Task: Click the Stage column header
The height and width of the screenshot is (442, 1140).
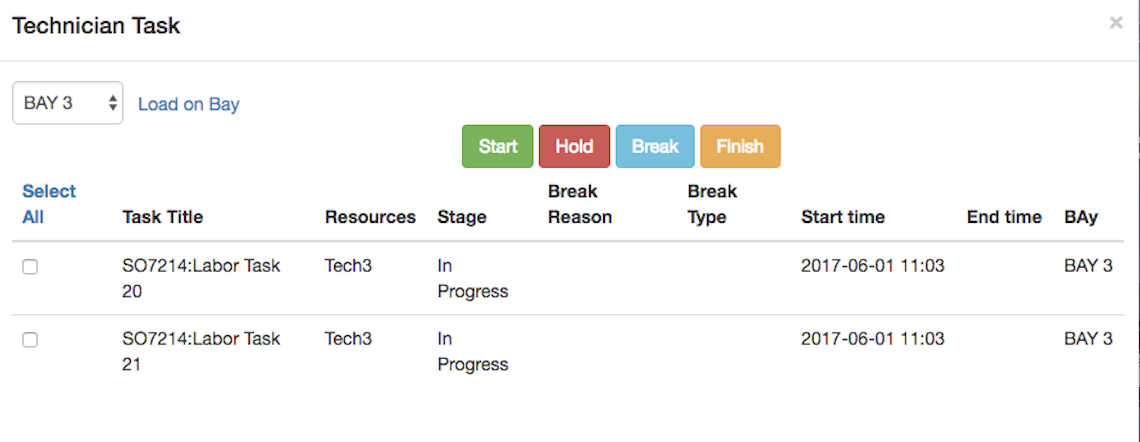Action: 462,217
